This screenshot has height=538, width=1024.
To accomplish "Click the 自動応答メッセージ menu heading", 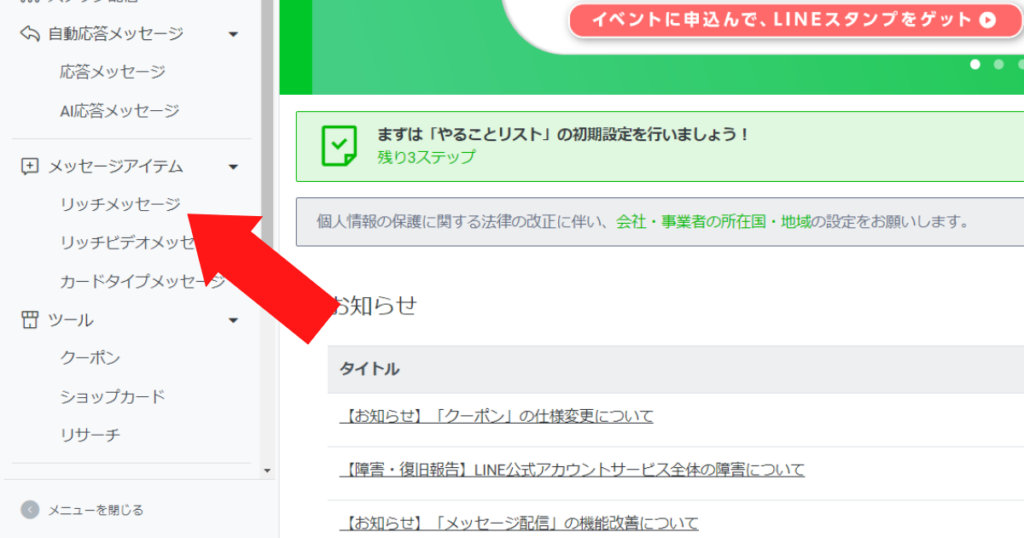I will tap(116, 34).
